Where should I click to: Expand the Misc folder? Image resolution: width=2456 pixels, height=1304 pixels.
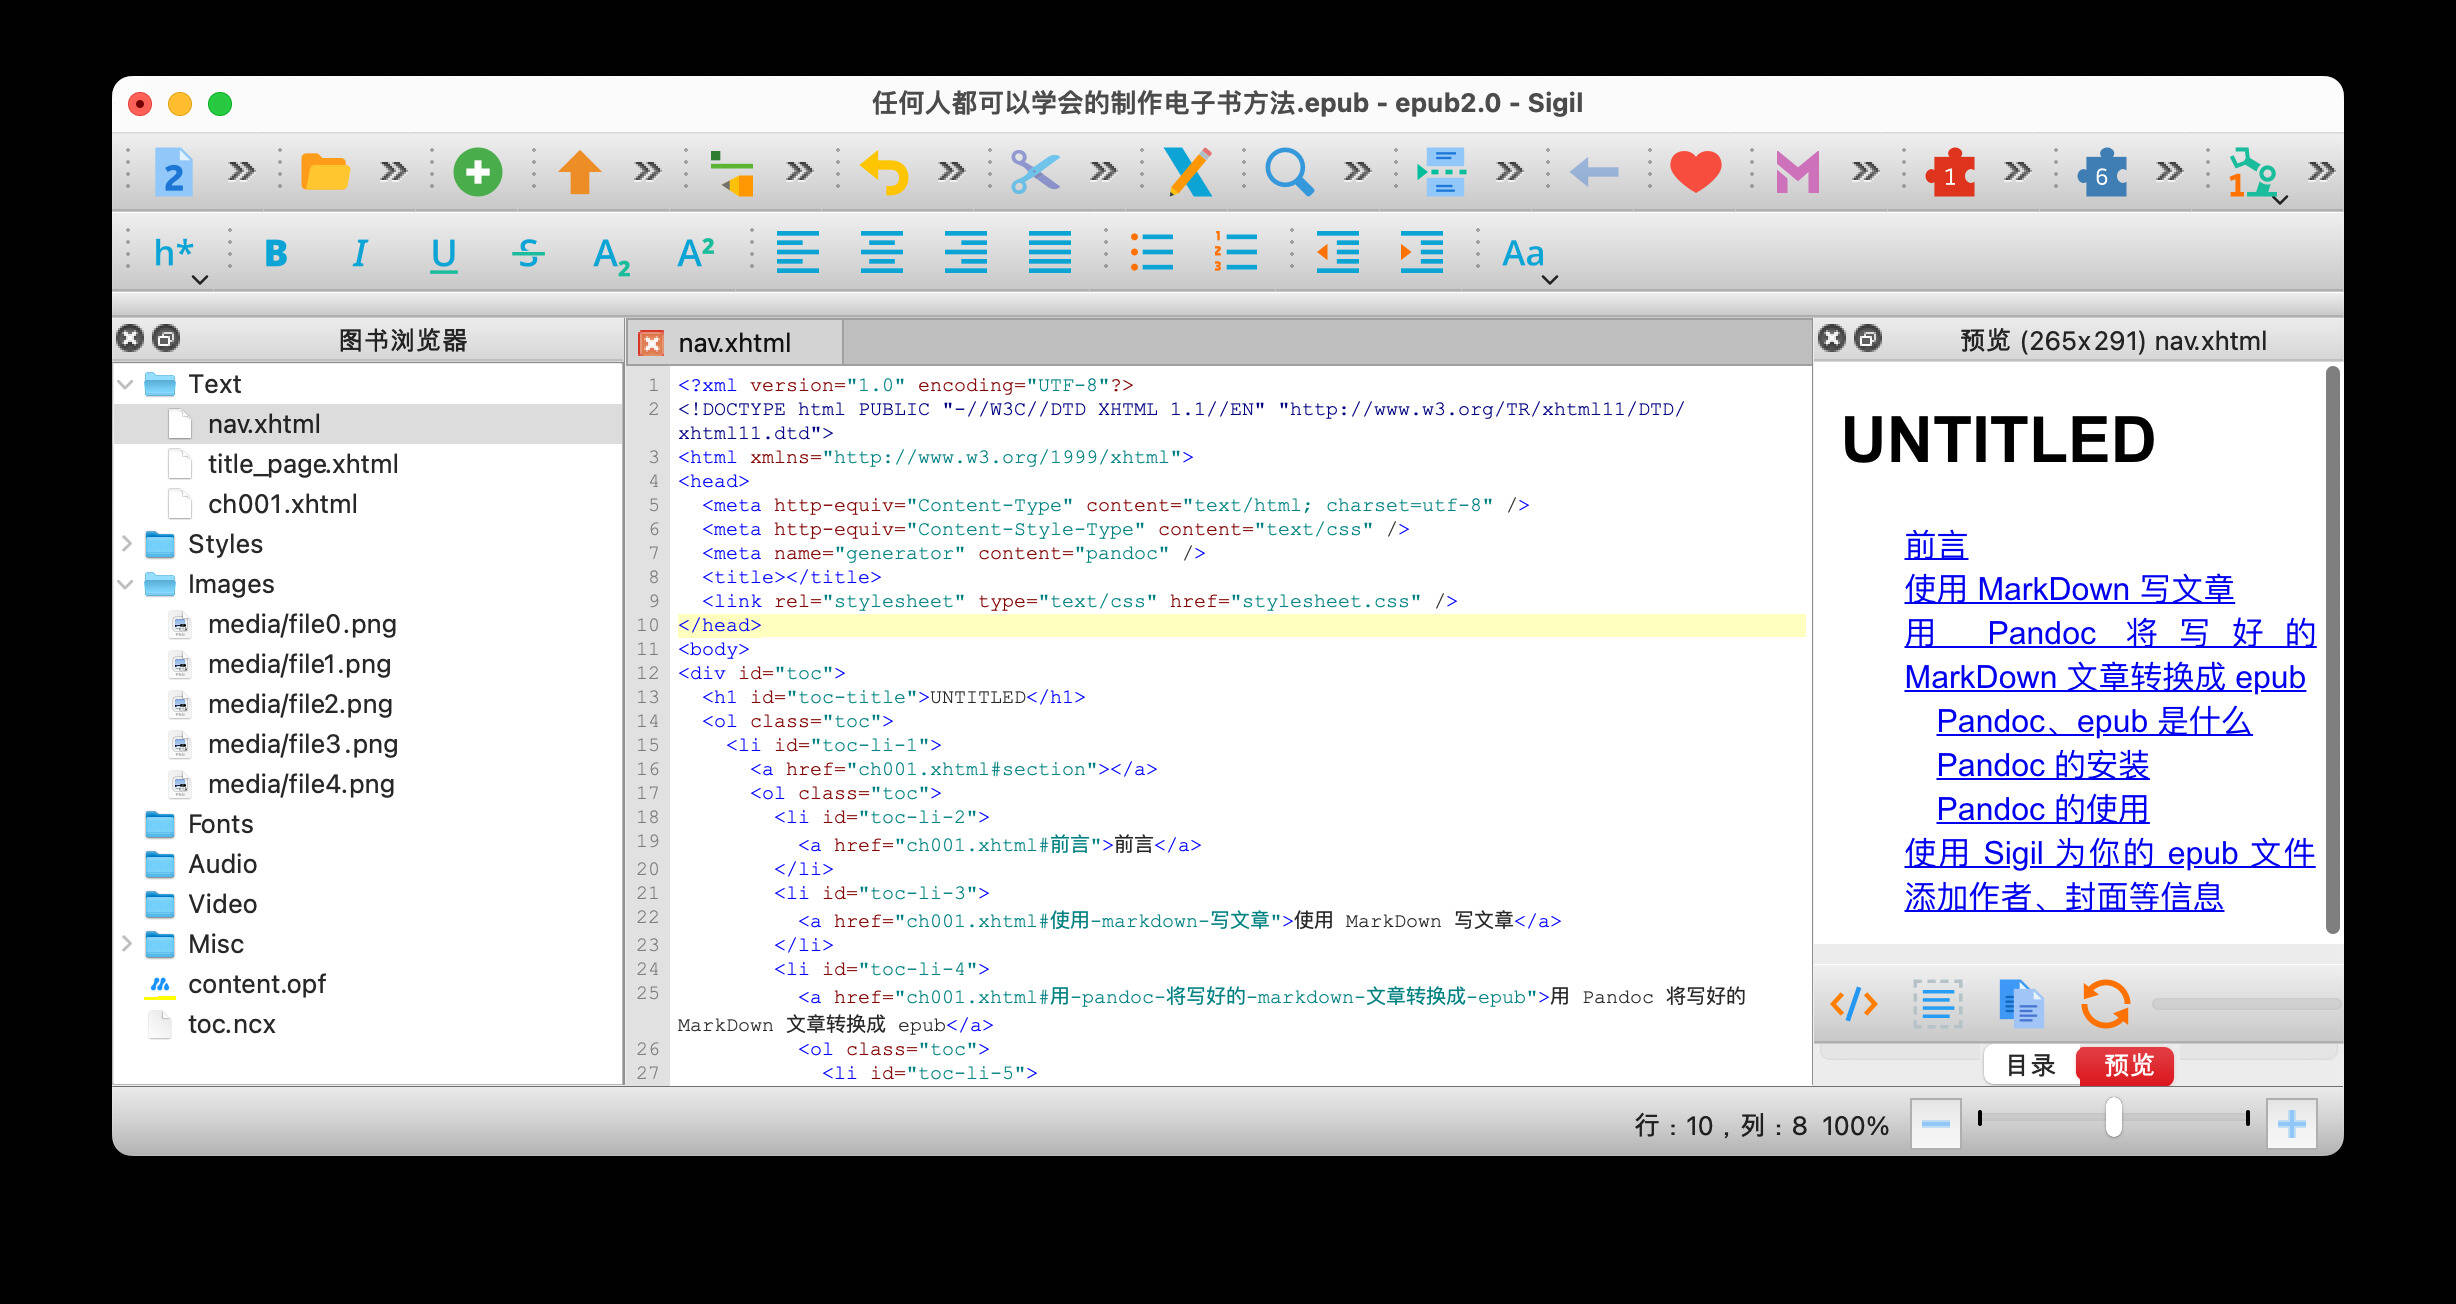coord(126,944)
